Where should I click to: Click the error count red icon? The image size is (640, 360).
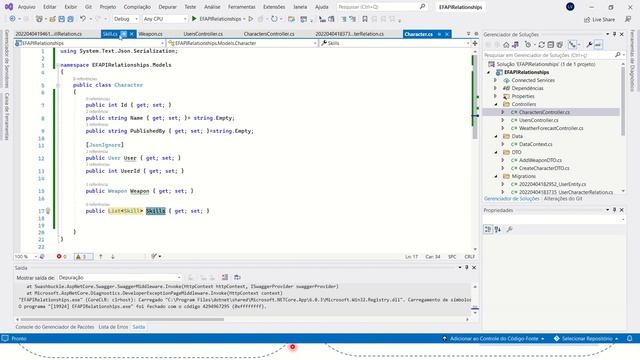click(x=59, y=256)
